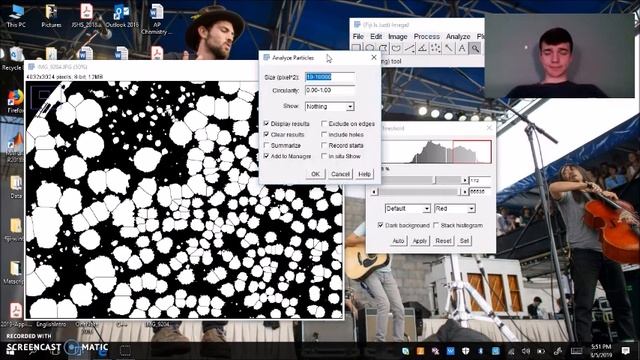Open the File menu in Fiji
640x360 pixels.
pyautogui.click(x=358, y=36)
